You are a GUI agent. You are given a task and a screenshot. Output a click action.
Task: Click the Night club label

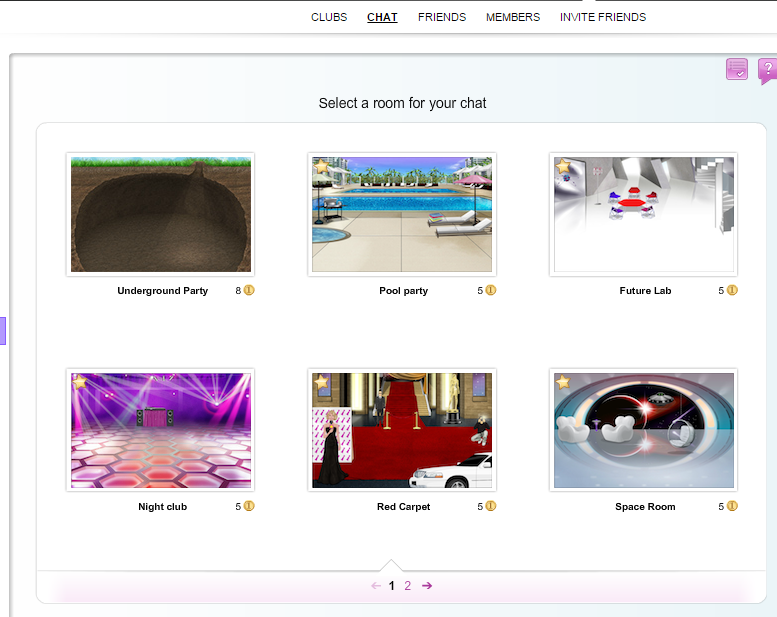pyautogui.click(x=163, y=506)
